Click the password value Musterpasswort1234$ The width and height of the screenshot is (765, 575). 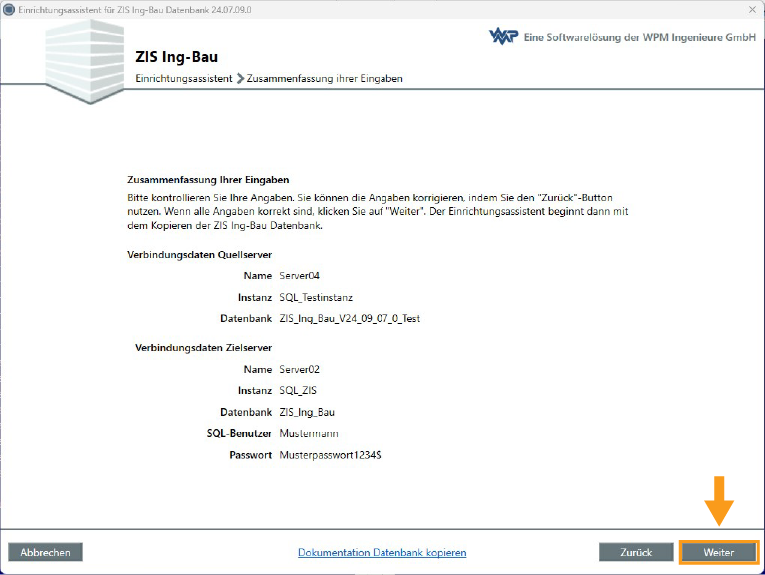pyautogui.click(x=330, y=455)
